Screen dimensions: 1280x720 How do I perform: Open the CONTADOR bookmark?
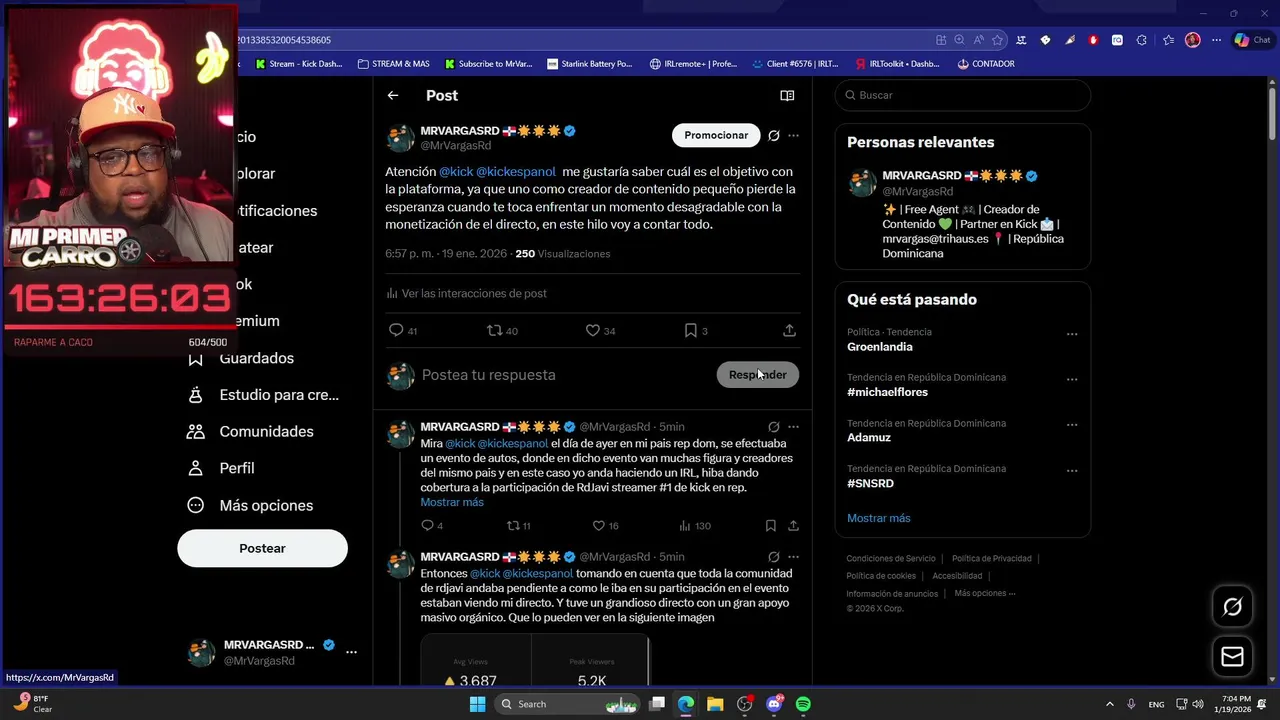tap(985, 64)
